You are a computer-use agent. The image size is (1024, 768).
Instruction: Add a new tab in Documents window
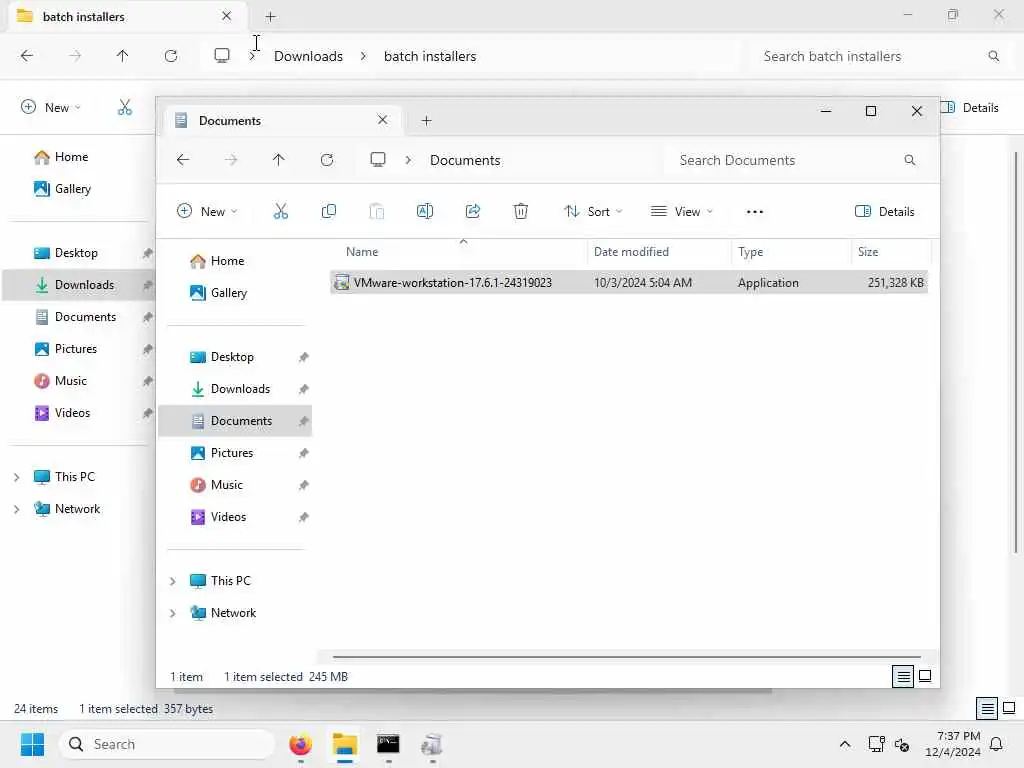pyautogui.click(x=426, y=121)
